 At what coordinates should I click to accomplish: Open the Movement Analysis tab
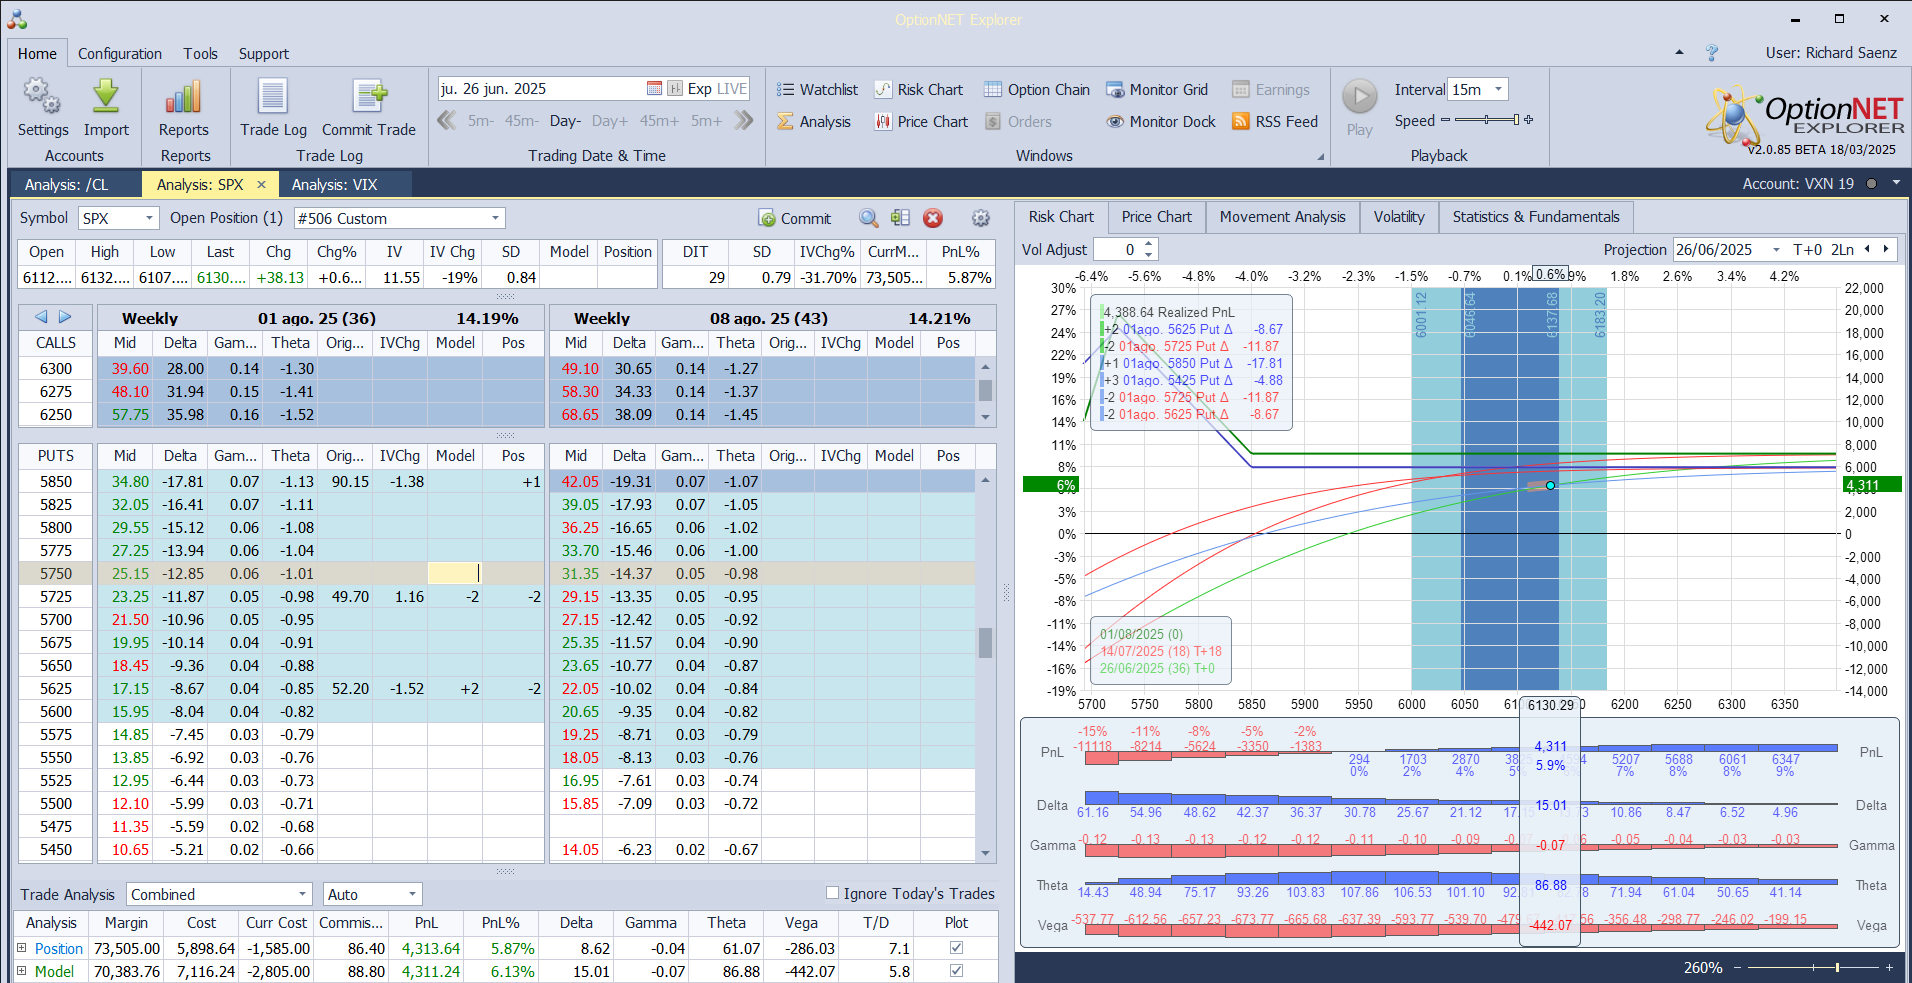tap(1282, 217)
